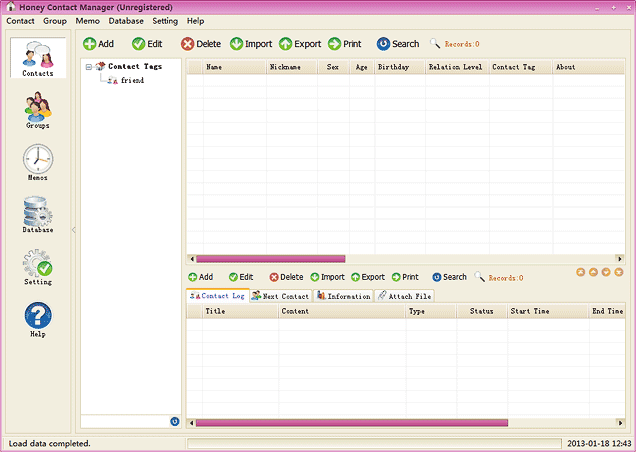The width and height of the screenshot is (636, 452).
Task: Click left arrow of log grid scrollbar
Action: click(x=191, y=423)
